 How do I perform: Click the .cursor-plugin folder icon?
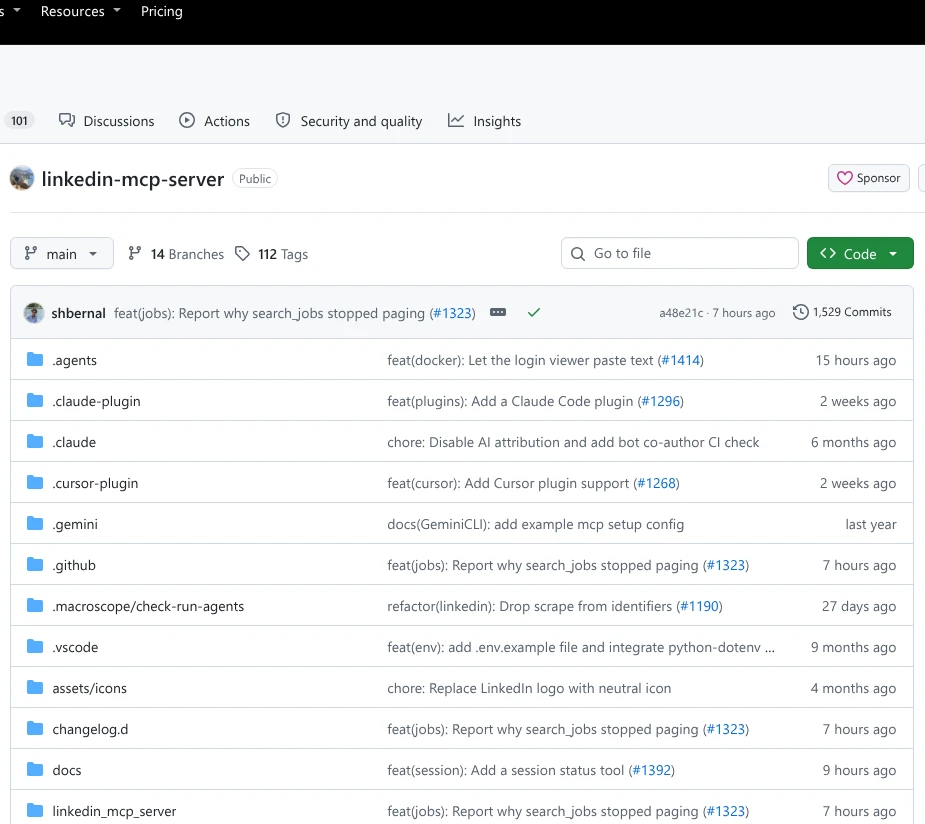point(35,482)
